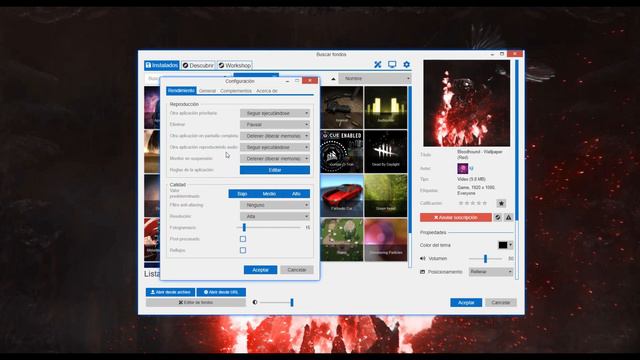This screenshot has width=640, height=360.
Task: Select the red car wallpaper thumbnail
Action: 342,196
